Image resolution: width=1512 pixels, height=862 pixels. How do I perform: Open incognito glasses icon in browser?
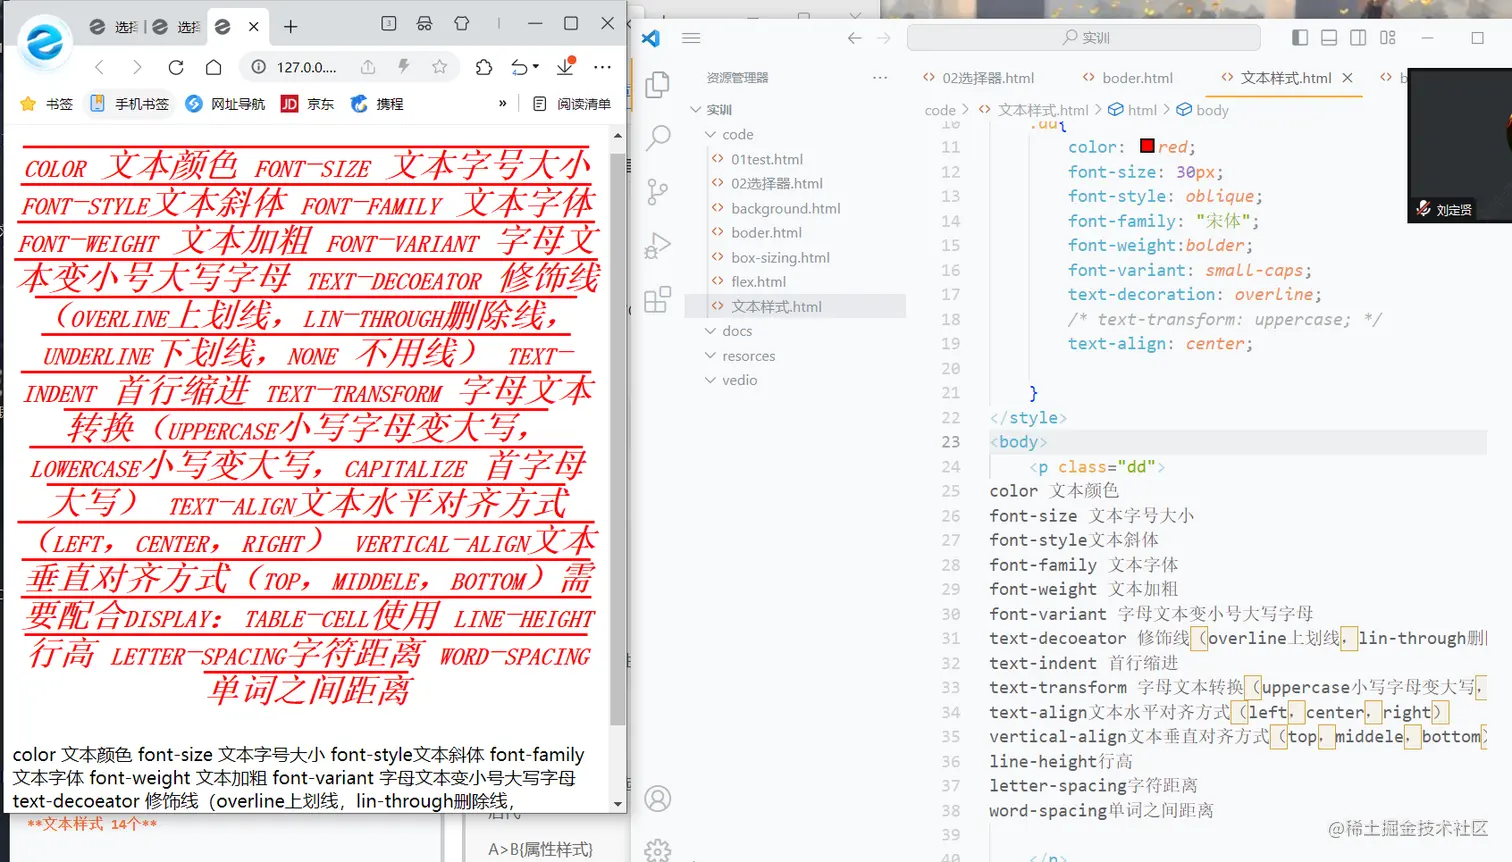[425, 23]
